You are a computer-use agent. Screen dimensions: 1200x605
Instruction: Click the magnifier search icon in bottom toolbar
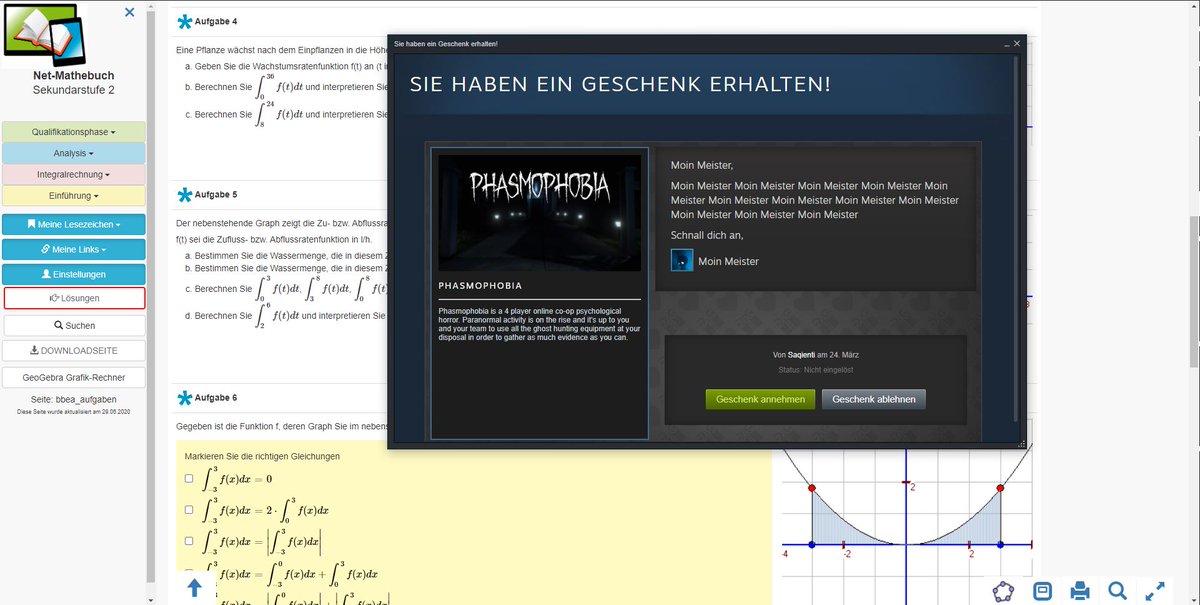[1117, 590]
